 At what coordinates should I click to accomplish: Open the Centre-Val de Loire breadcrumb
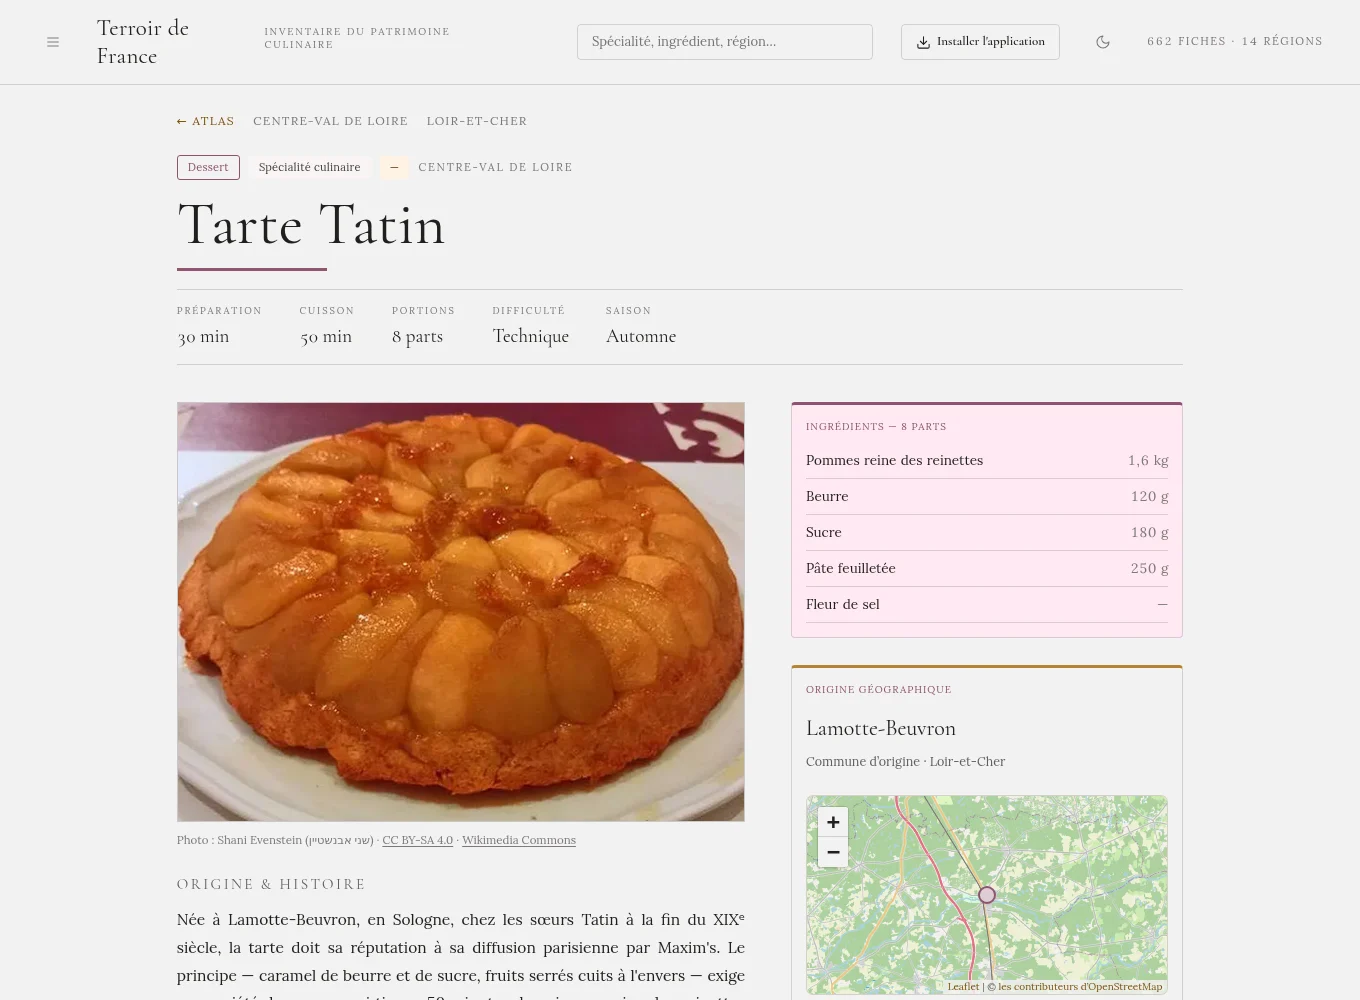tap(330, 121)
